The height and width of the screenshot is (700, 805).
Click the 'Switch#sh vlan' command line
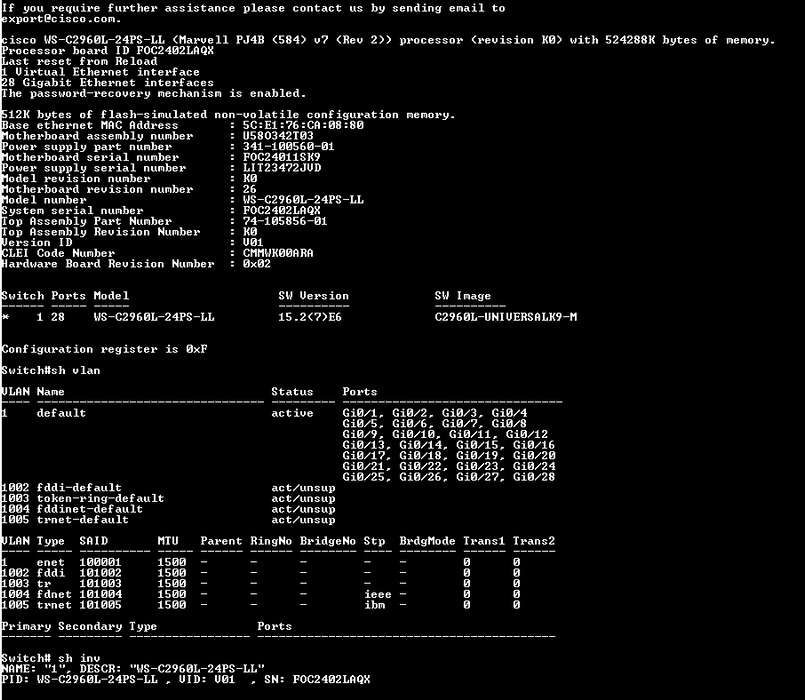click(51, 371)
